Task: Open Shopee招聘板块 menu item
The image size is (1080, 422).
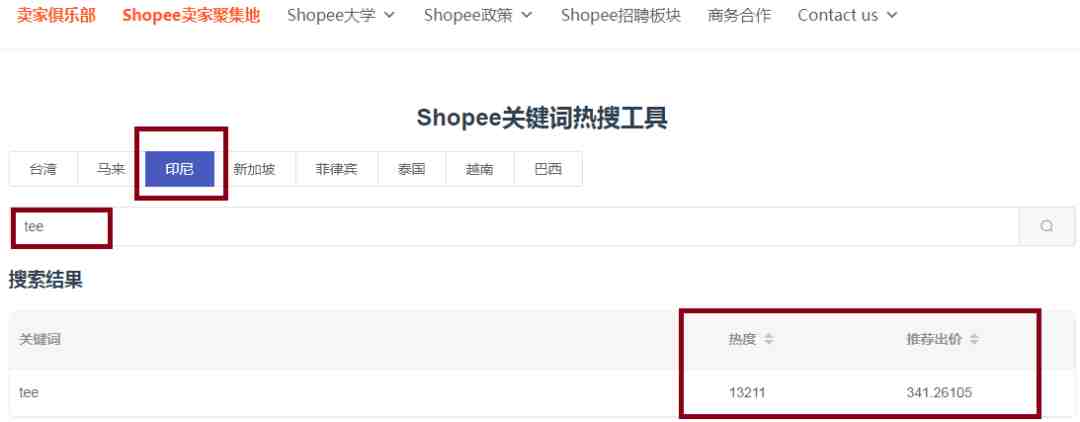Action: point(621,15)
